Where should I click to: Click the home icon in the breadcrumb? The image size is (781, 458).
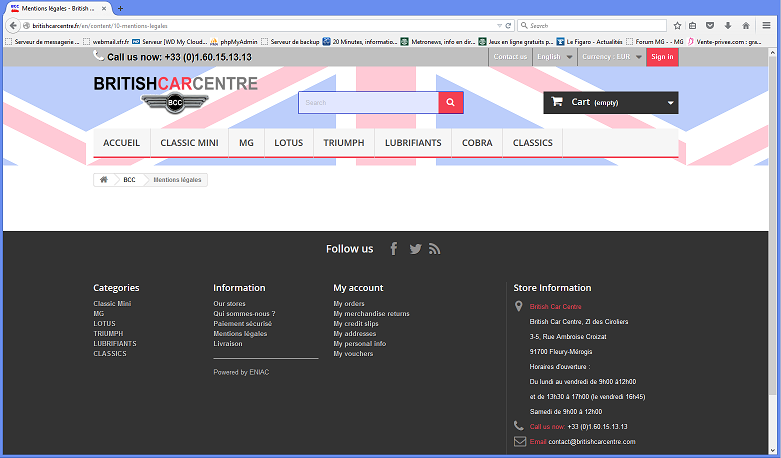104,180
